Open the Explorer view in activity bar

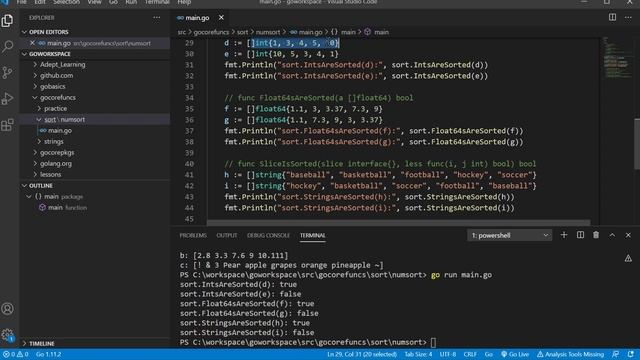tap(7, 20)
